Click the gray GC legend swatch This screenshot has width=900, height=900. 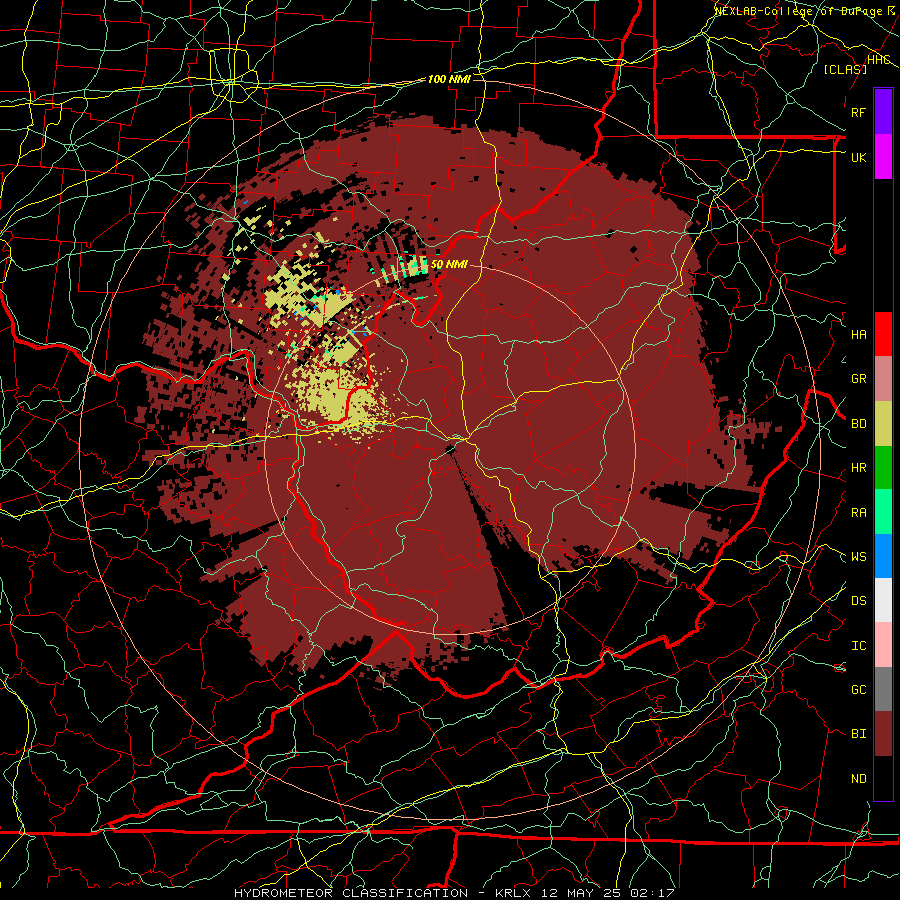(x=883, y=689)
